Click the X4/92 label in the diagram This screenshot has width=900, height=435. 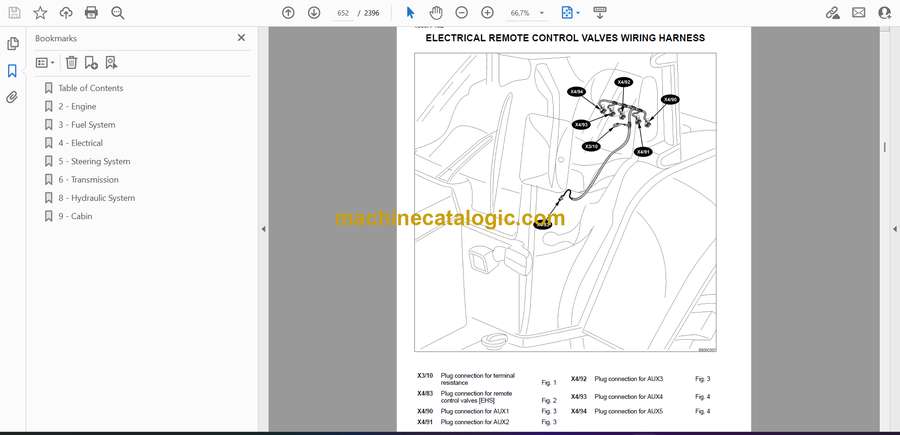pos(623,82)
